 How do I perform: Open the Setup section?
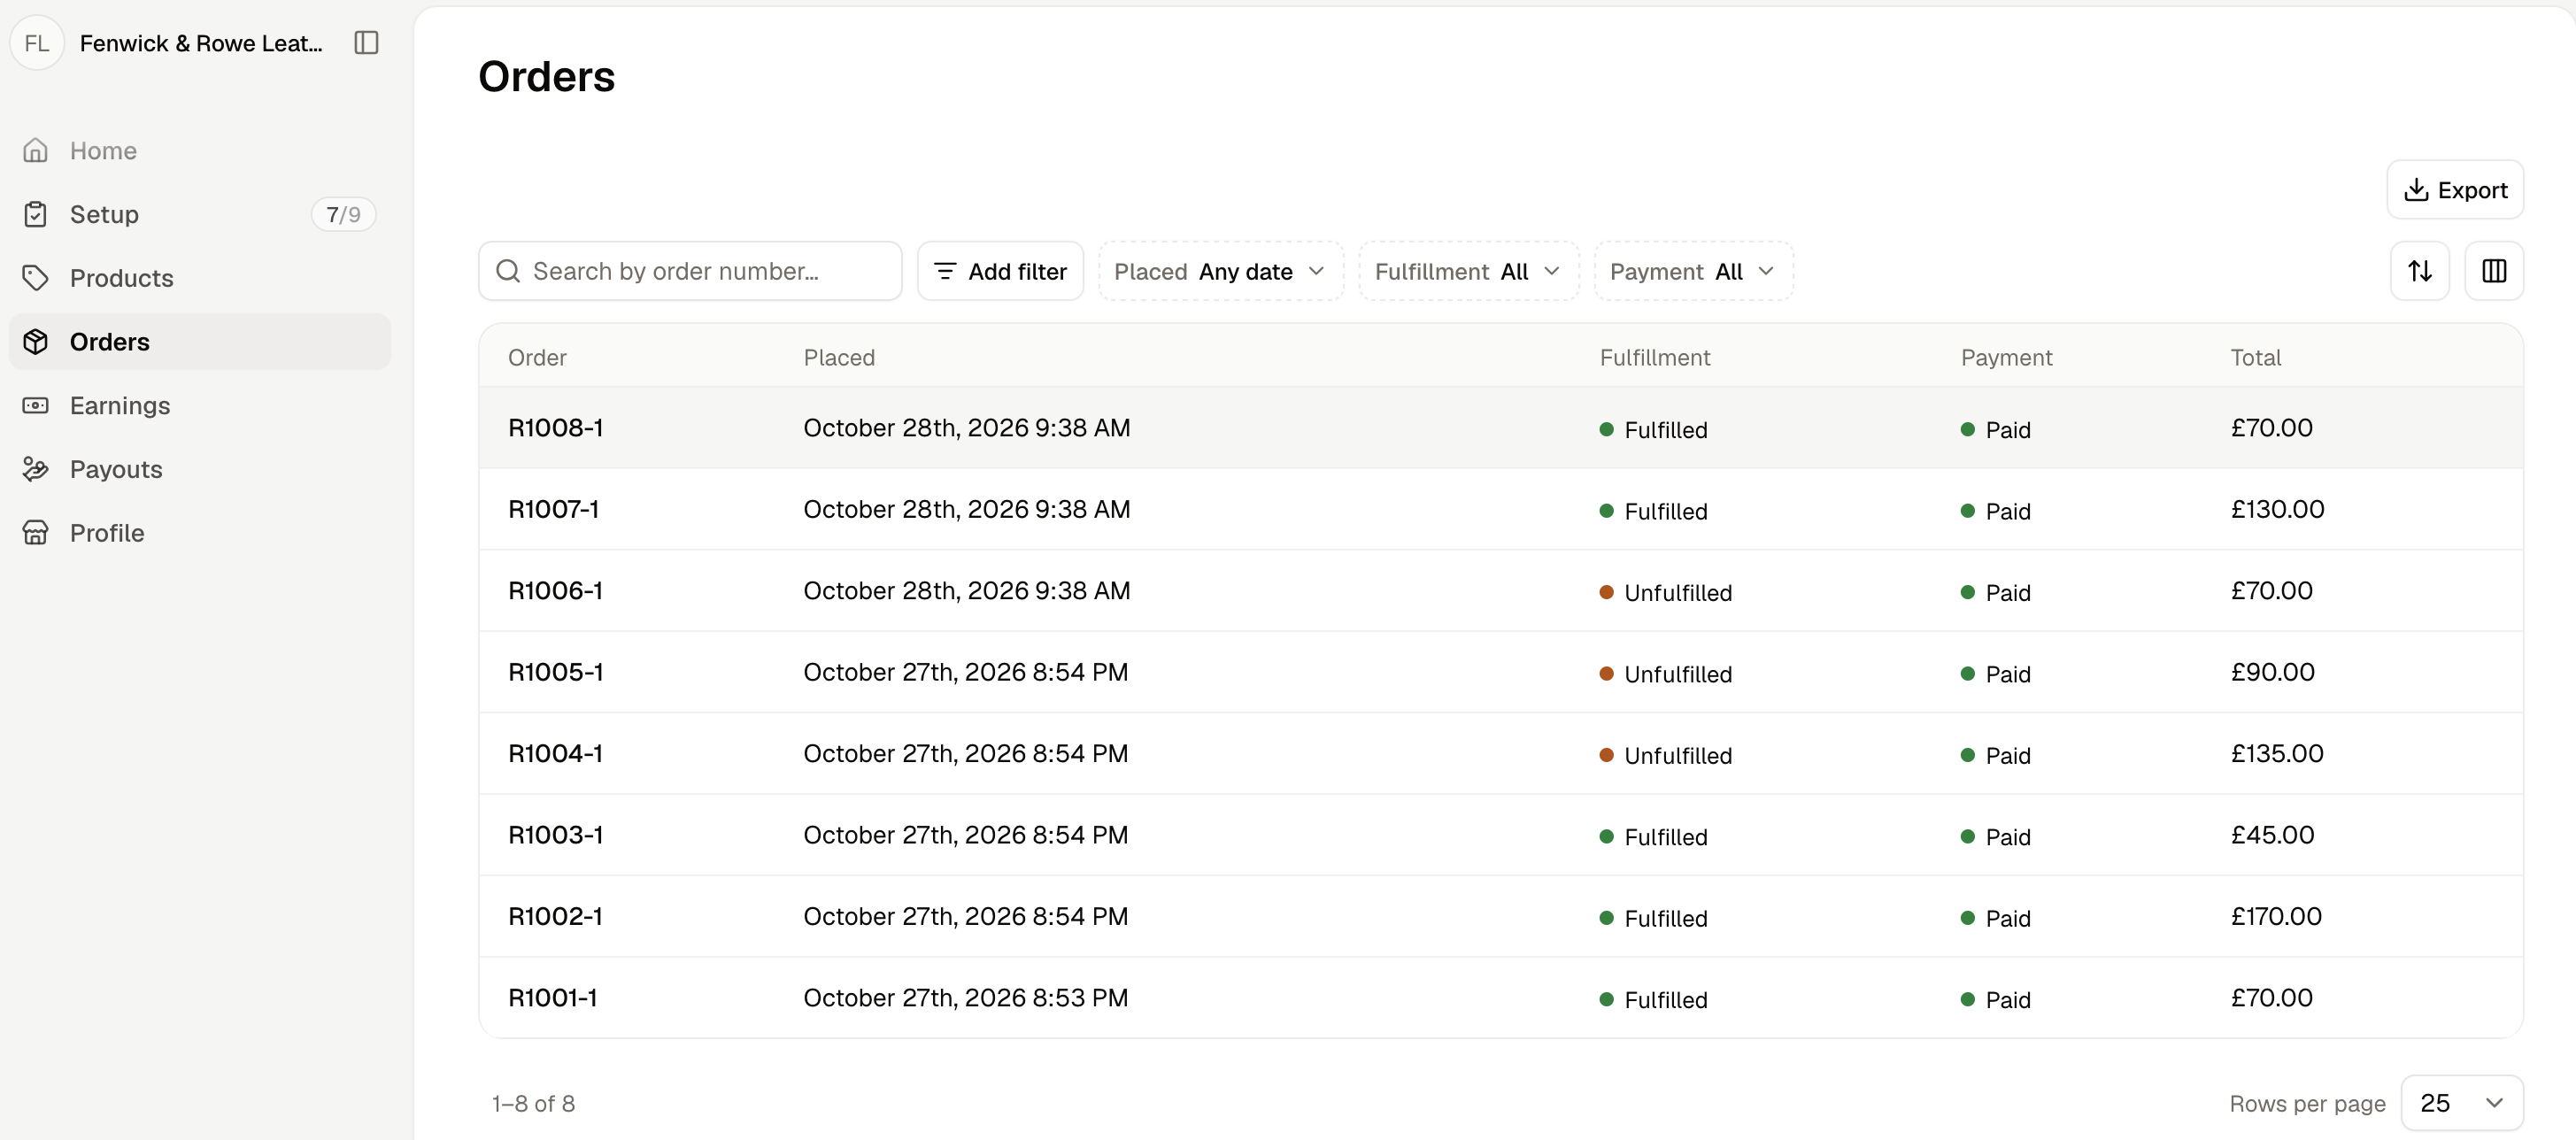[x=200, y=214]
